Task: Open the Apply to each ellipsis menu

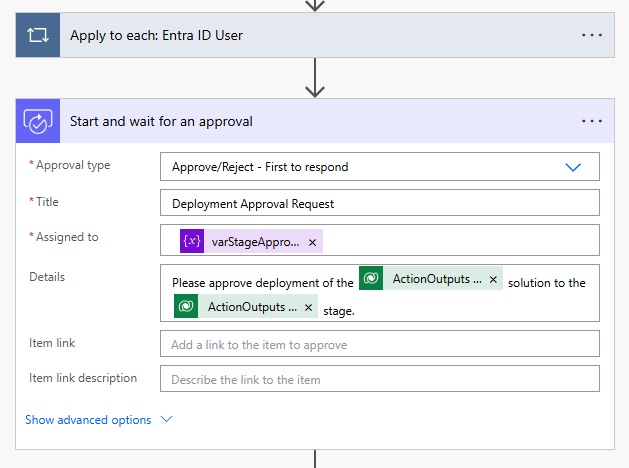Action: tap(592, 35)
